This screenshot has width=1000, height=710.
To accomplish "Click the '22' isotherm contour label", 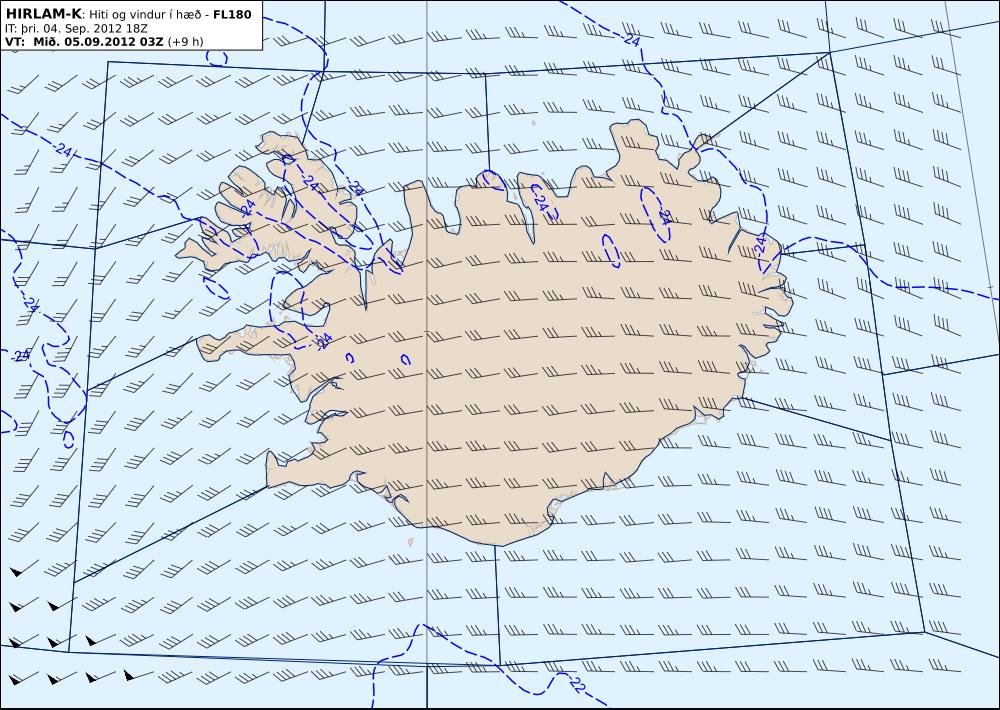I will 577,686.
